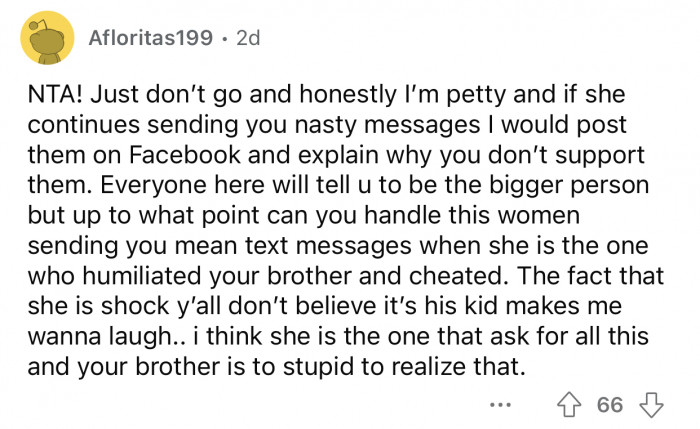This screenshot has width=700, height=429.
Task: Open the Afloritas199 user profile
Action: [150, 39]
